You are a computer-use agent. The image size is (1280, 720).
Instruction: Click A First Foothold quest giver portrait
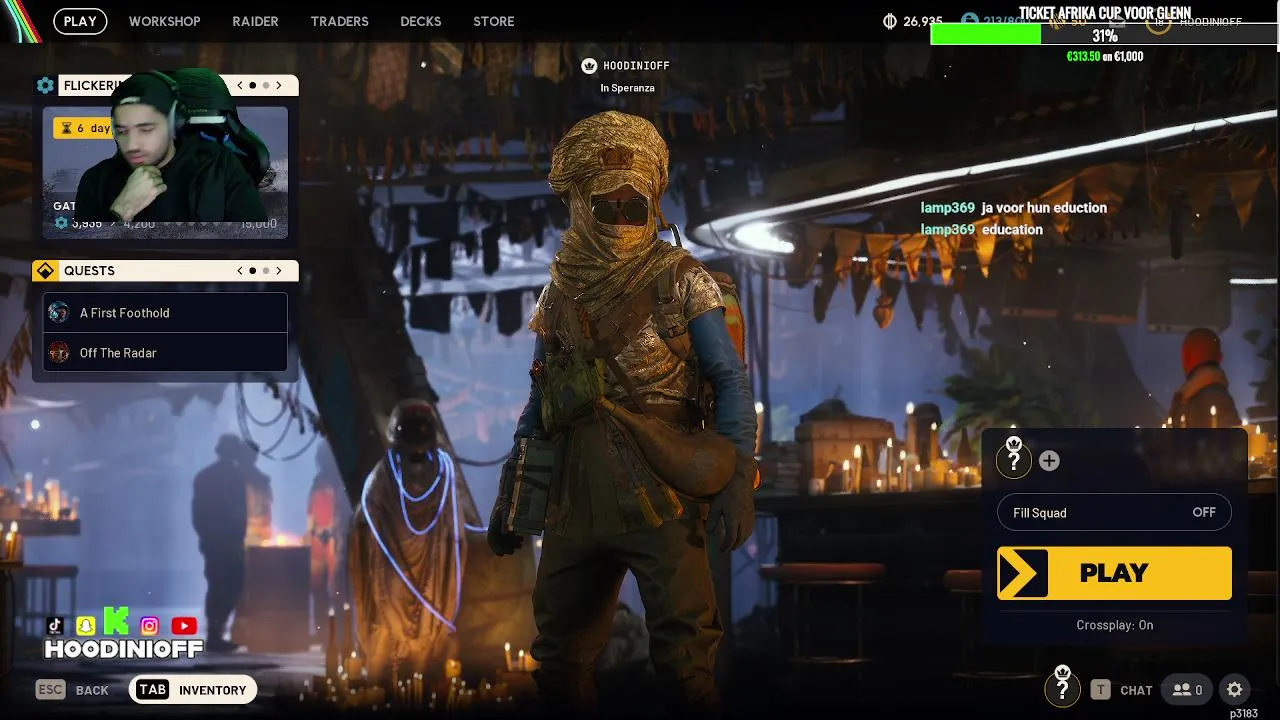tap(59, 313)
